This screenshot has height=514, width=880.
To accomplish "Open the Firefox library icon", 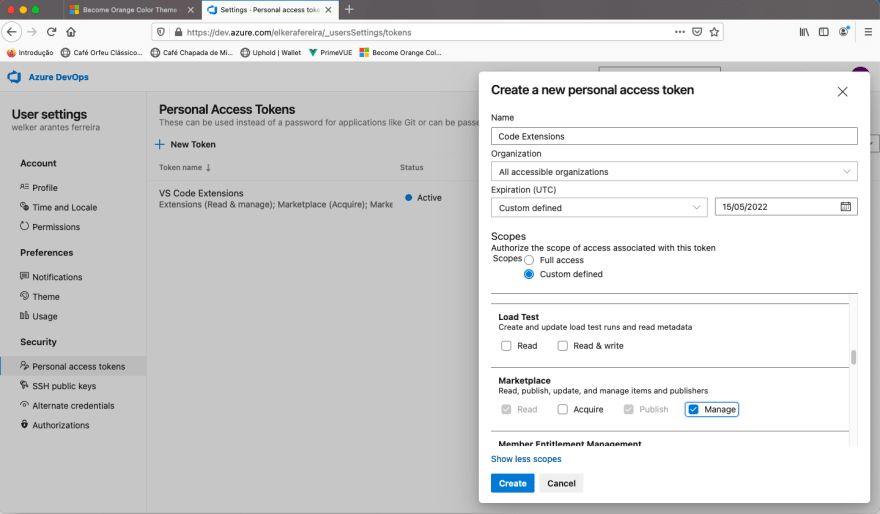I will pos(804,32).
